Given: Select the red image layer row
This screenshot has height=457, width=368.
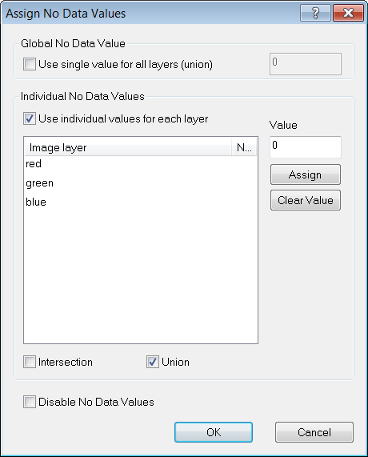Looking at the screenshot, I should click(x=141, y=164).
